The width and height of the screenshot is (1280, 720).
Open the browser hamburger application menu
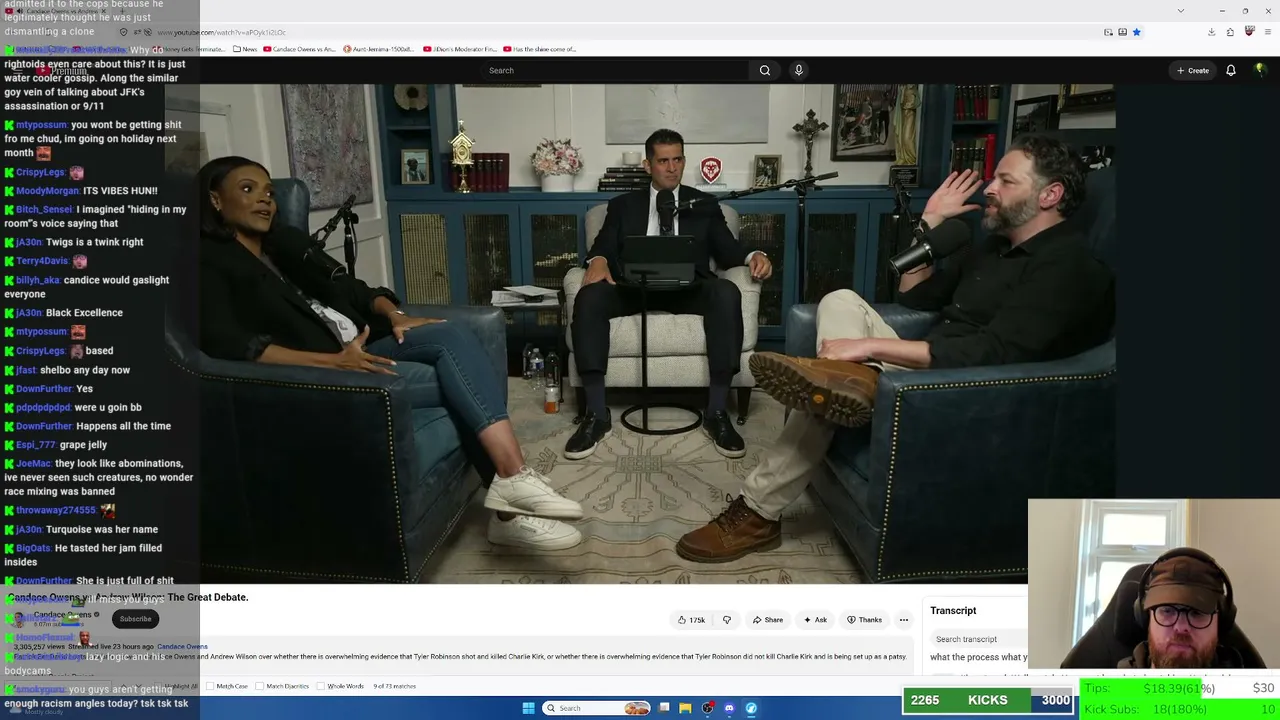click(x=1268, y=32)
